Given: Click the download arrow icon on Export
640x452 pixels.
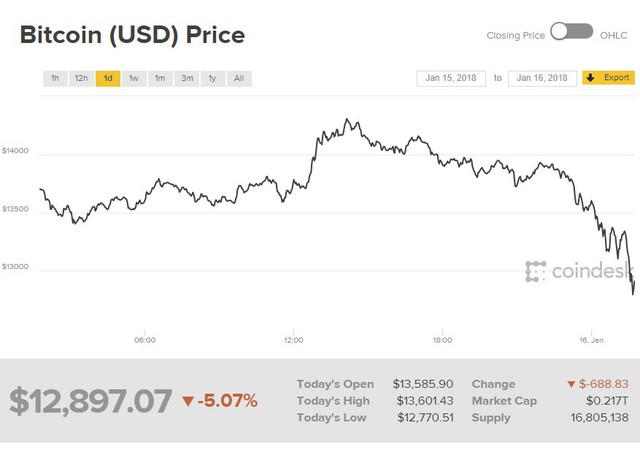Looking at the screenshot, I should tap(590, 78).
